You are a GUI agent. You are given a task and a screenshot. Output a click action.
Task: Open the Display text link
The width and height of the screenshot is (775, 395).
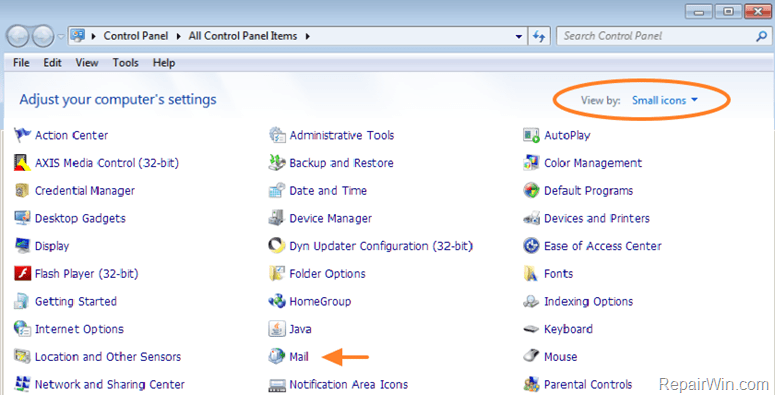[x=52, y=246]
